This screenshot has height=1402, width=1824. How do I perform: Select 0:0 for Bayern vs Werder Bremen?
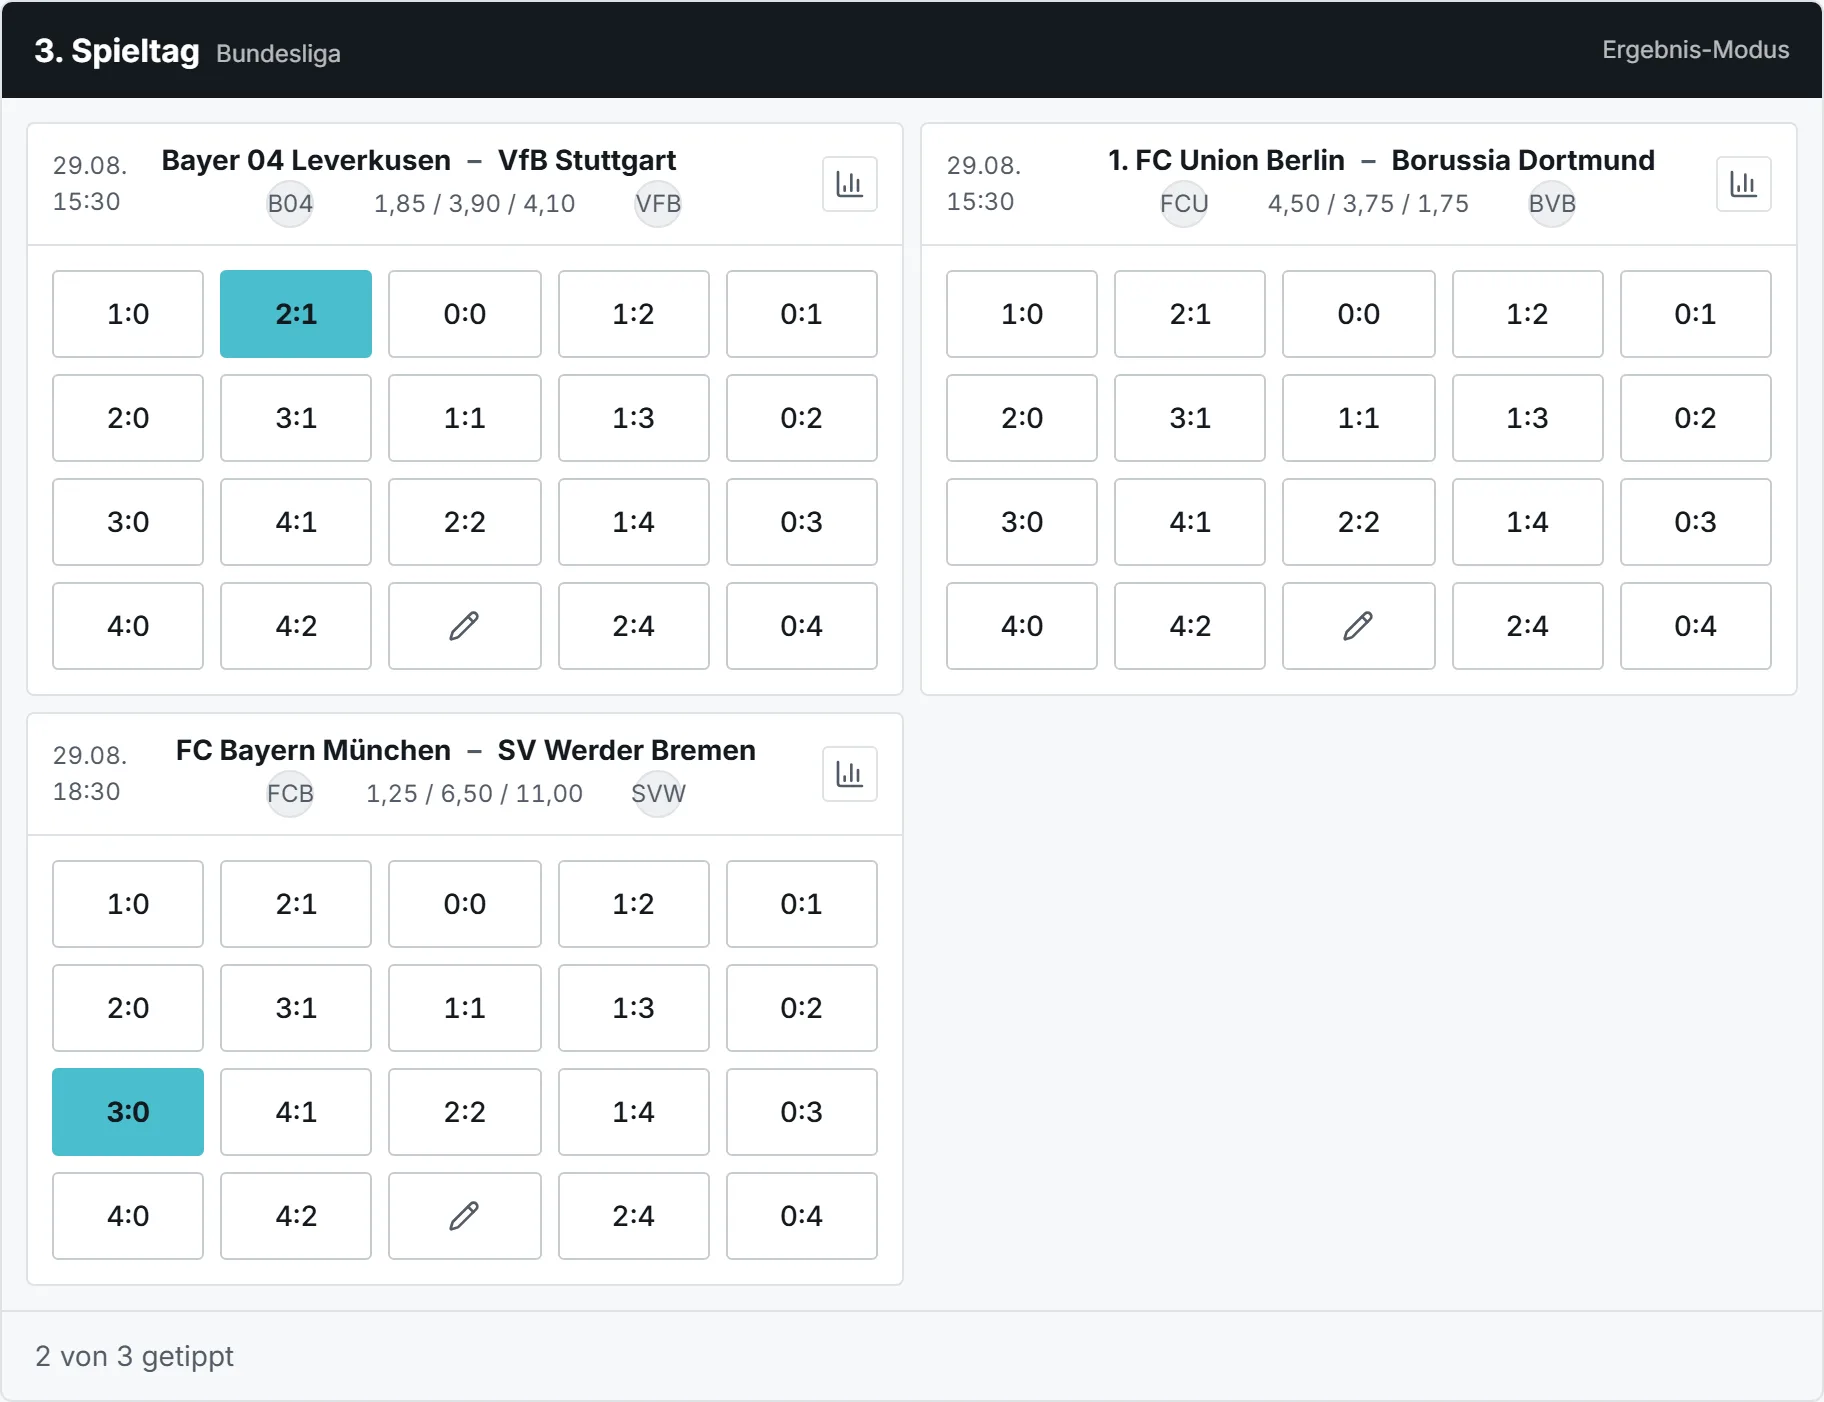(464, 904)
